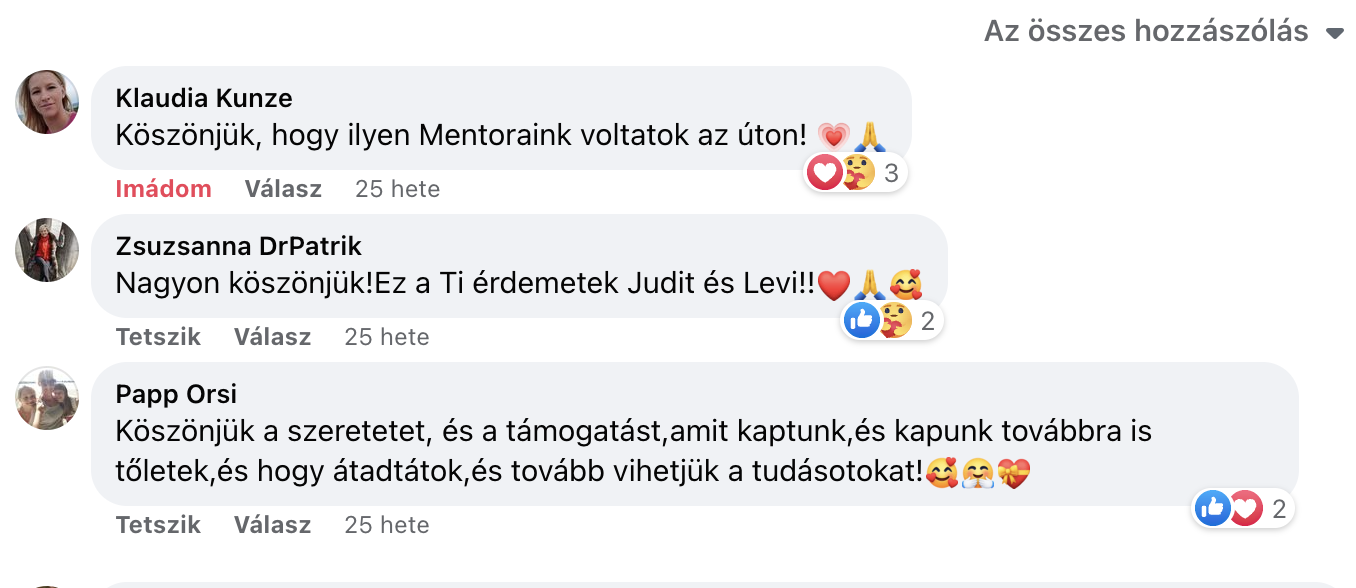This screenshot has width=1356, height=588.
Task: Open the Klaudia Kunze name link
Action: [x=204, y=98]
